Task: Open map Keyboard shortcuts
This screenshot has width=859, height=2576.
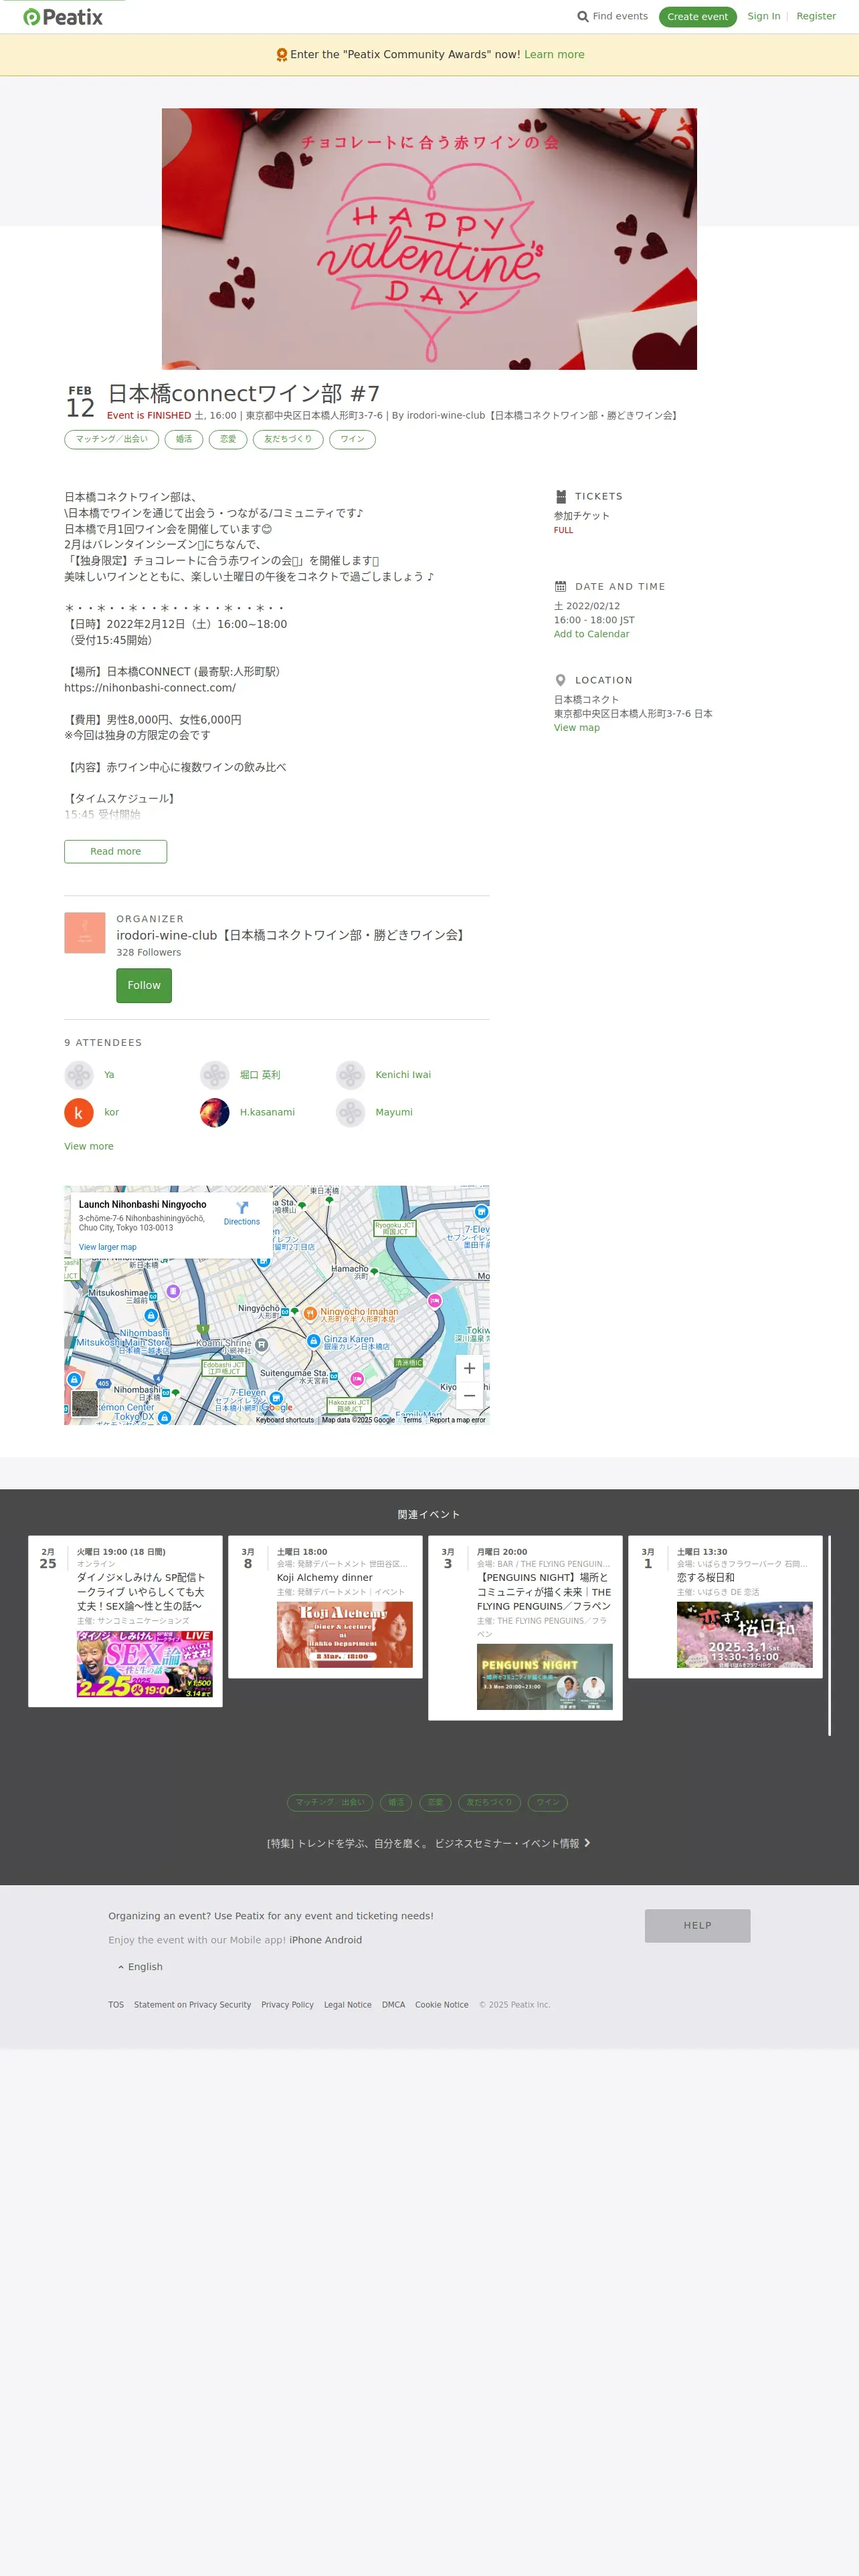Action: click(x=285, y=1420)
